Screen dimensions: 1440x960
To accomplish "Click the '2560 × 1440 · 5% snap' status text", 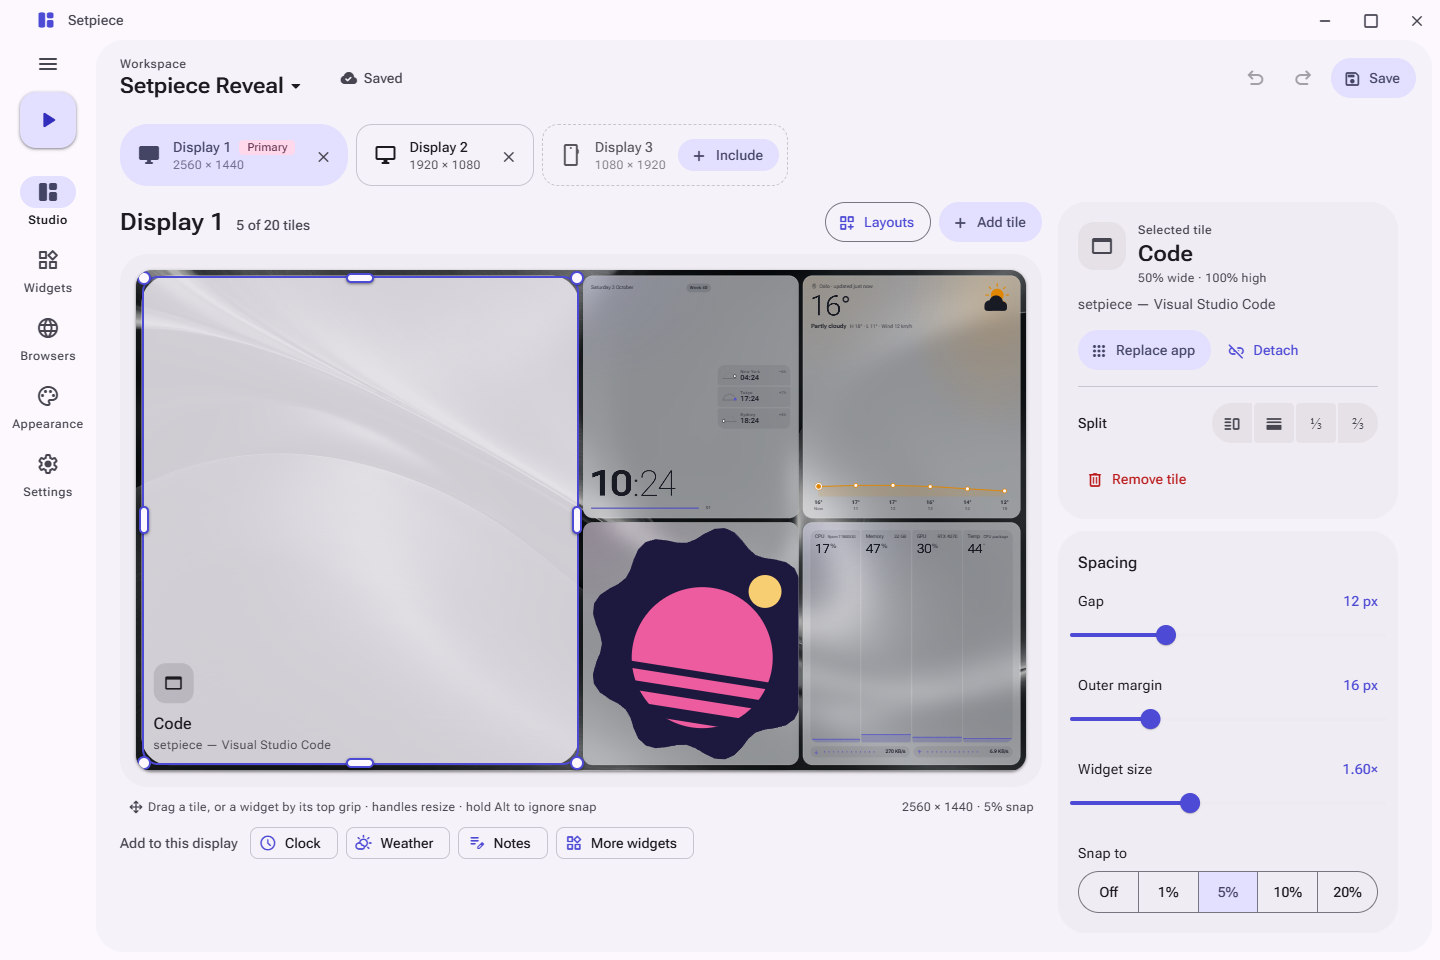I will [x=968, y=807].
